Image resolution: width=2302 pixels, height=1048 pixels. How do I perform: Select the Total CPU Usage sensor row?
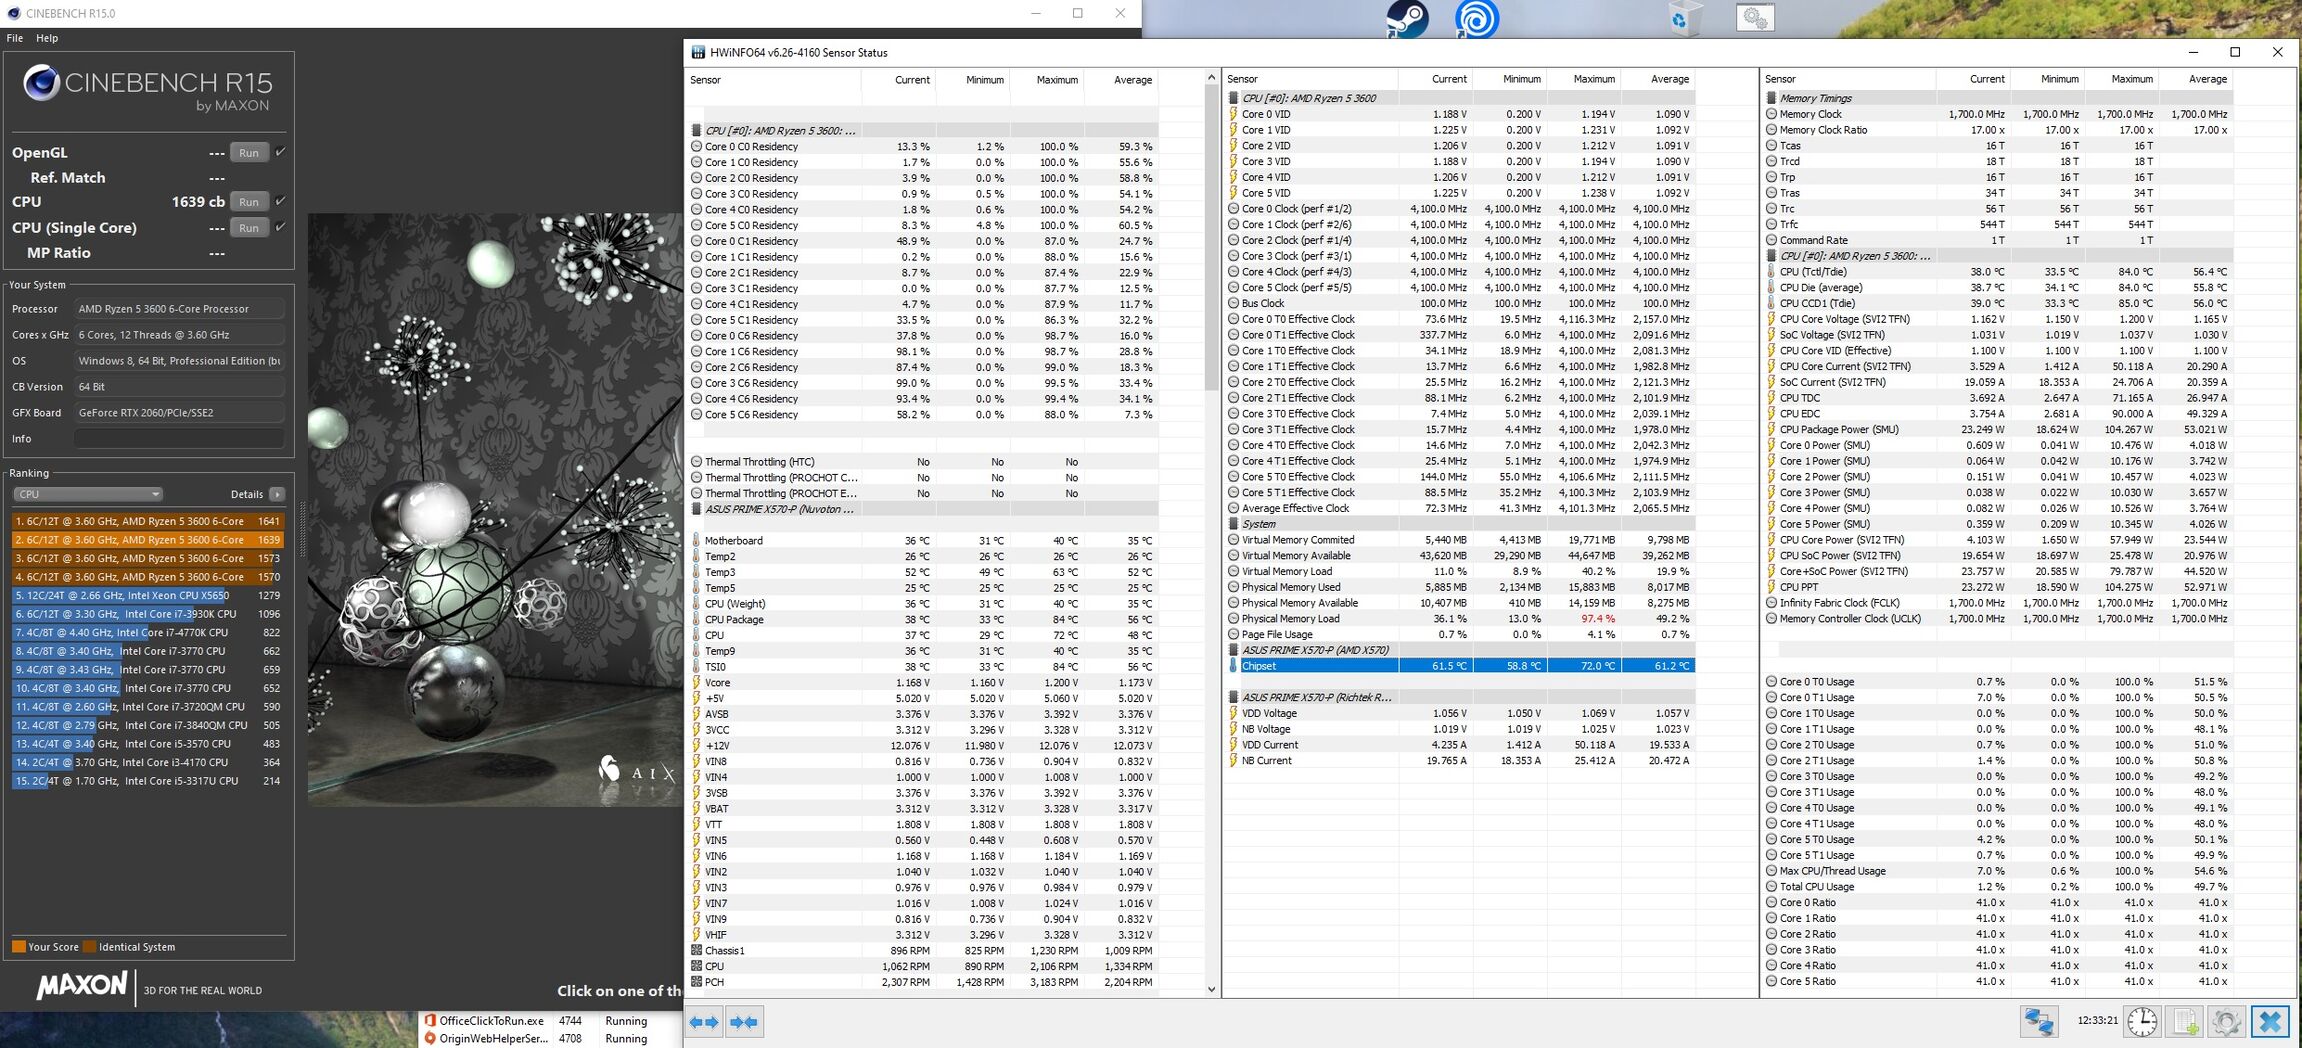point(1998,886)
